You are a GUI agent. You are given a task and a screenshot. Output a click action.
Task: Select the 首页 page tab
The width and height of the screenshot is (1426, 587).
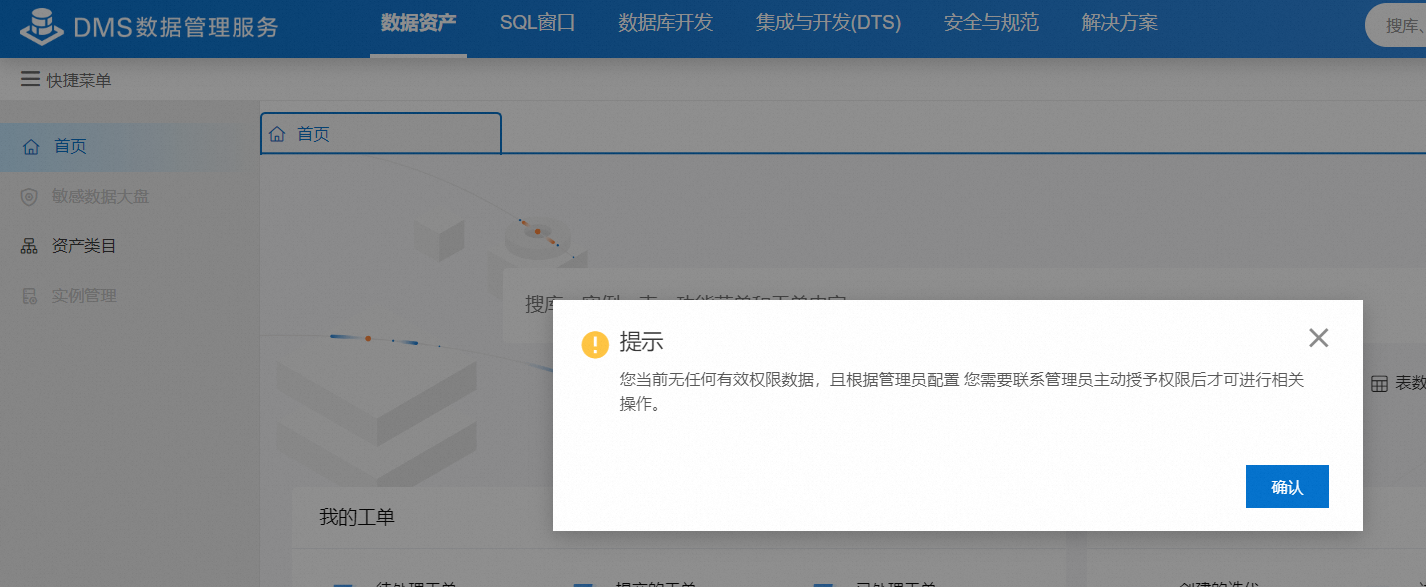[x=381, y=134]
